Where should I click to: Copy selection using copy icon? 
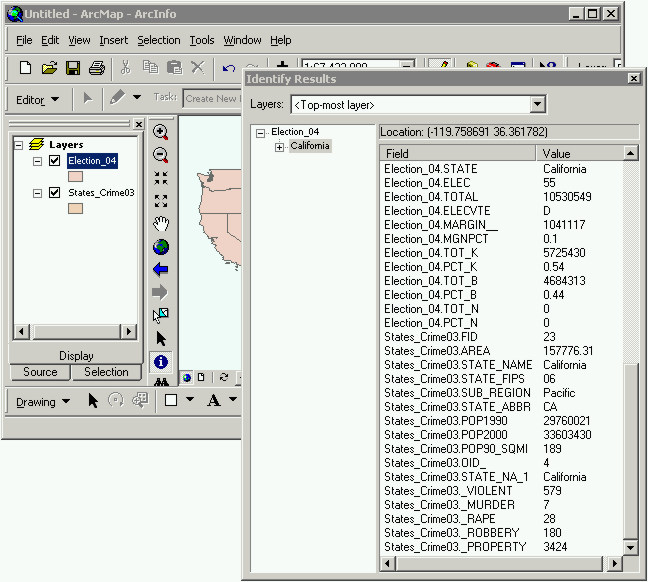coord(150,67)
